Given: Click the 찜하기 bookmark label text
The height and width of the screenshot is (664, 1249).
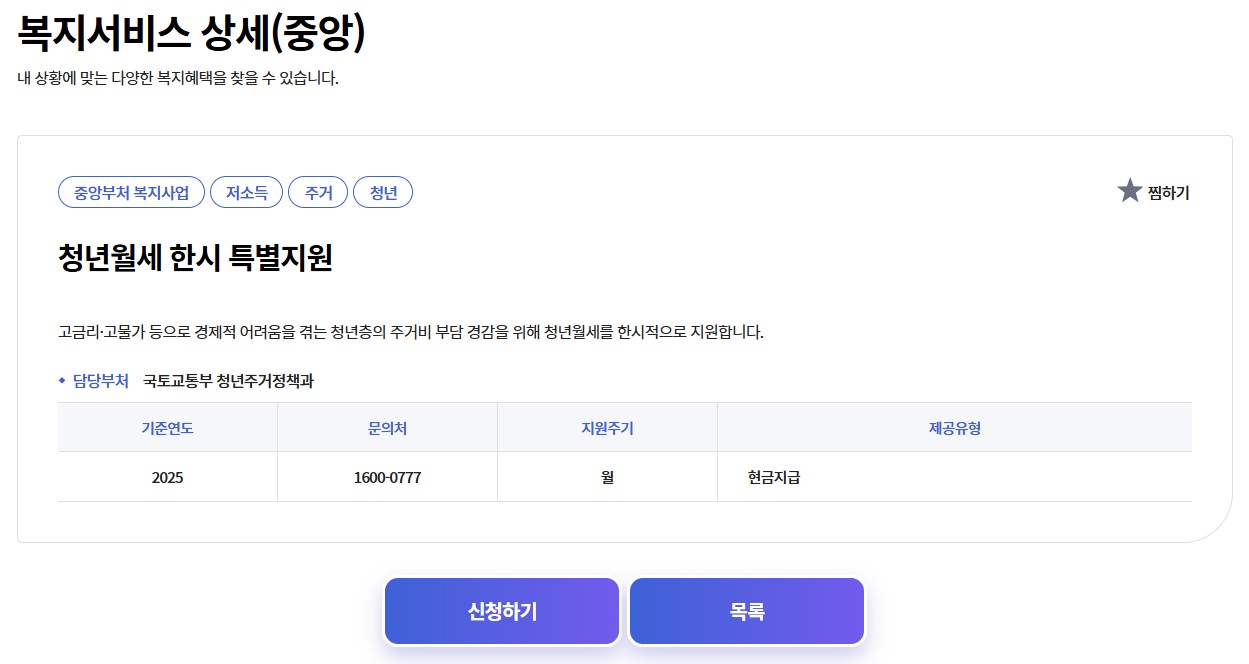Looking at the screenshot, I should pyautogui.click(x=1169, y=193).
